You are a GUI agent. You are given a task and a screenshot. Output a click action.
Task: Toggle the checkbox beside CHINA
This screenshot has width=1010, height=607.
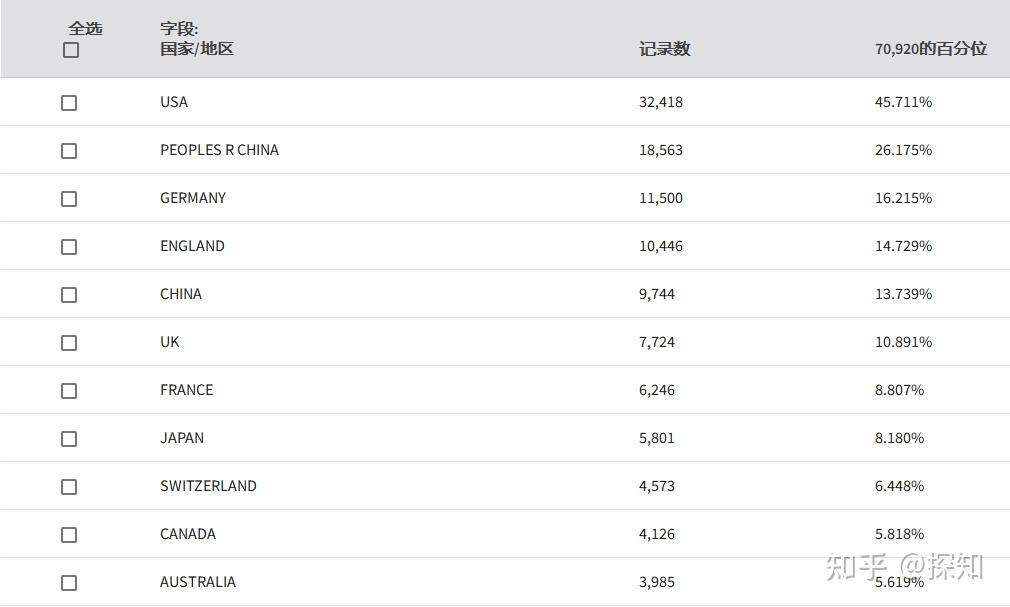69,295
